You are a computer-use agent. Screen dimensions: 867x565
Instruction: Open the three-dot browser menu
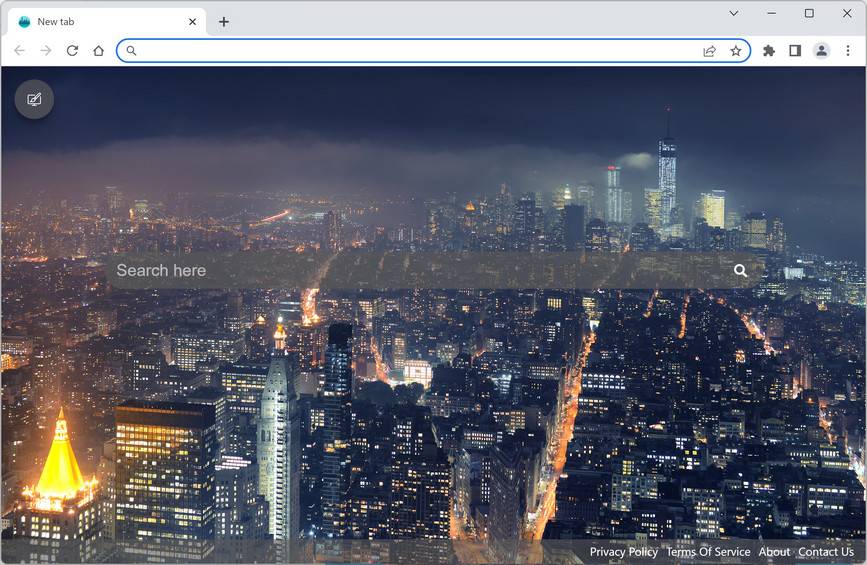coord(848,51)
